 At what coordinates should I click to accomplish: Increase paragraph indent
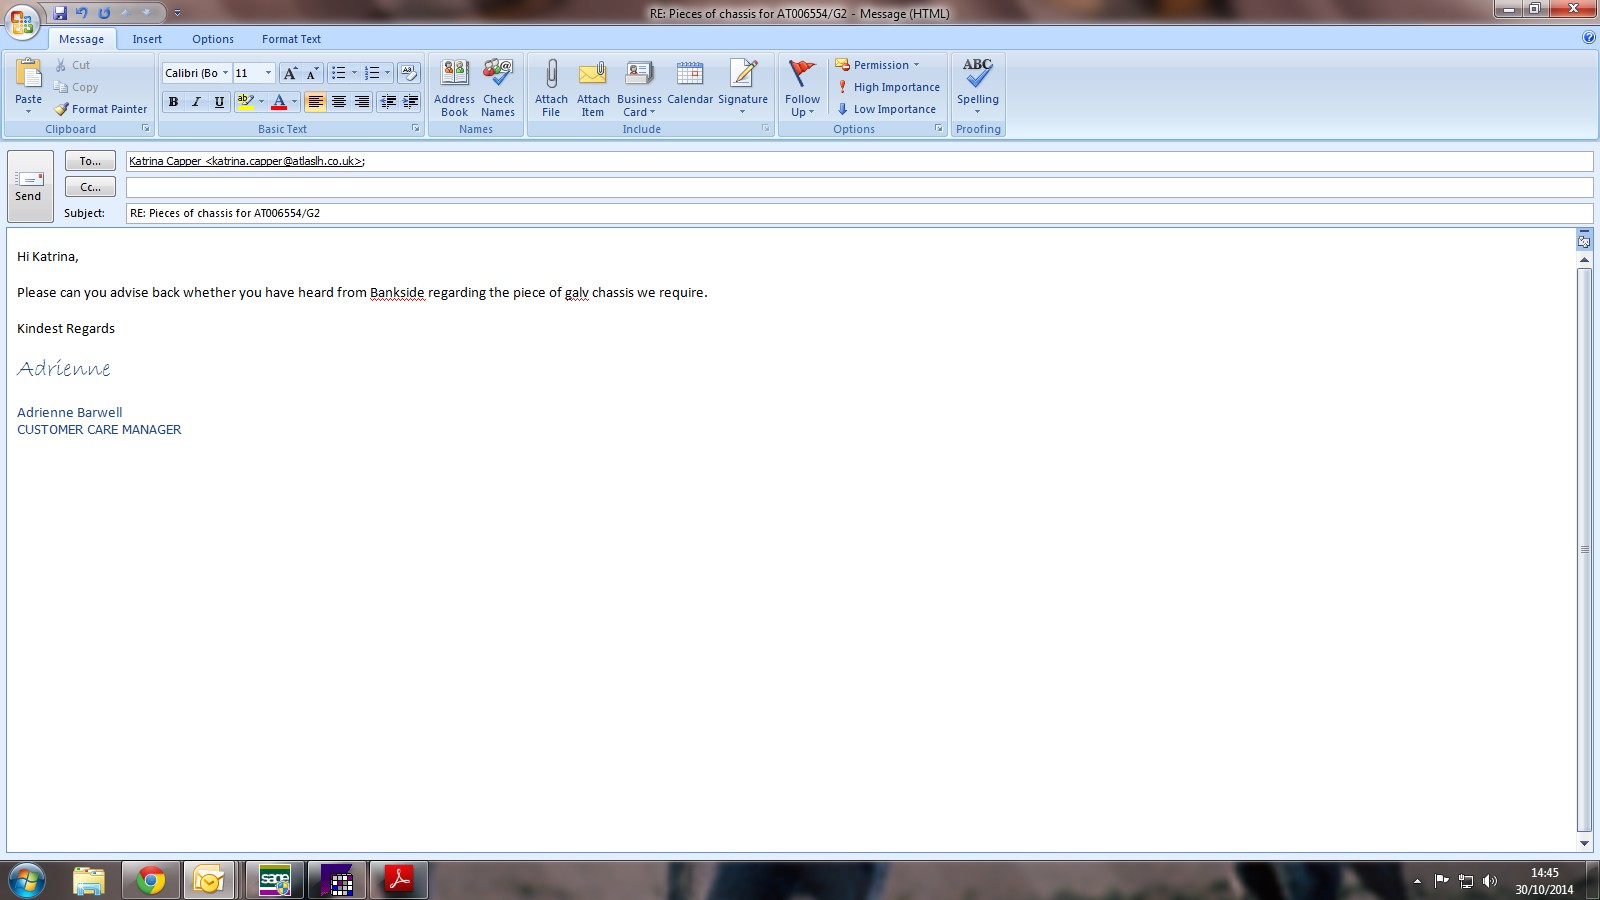410,102
